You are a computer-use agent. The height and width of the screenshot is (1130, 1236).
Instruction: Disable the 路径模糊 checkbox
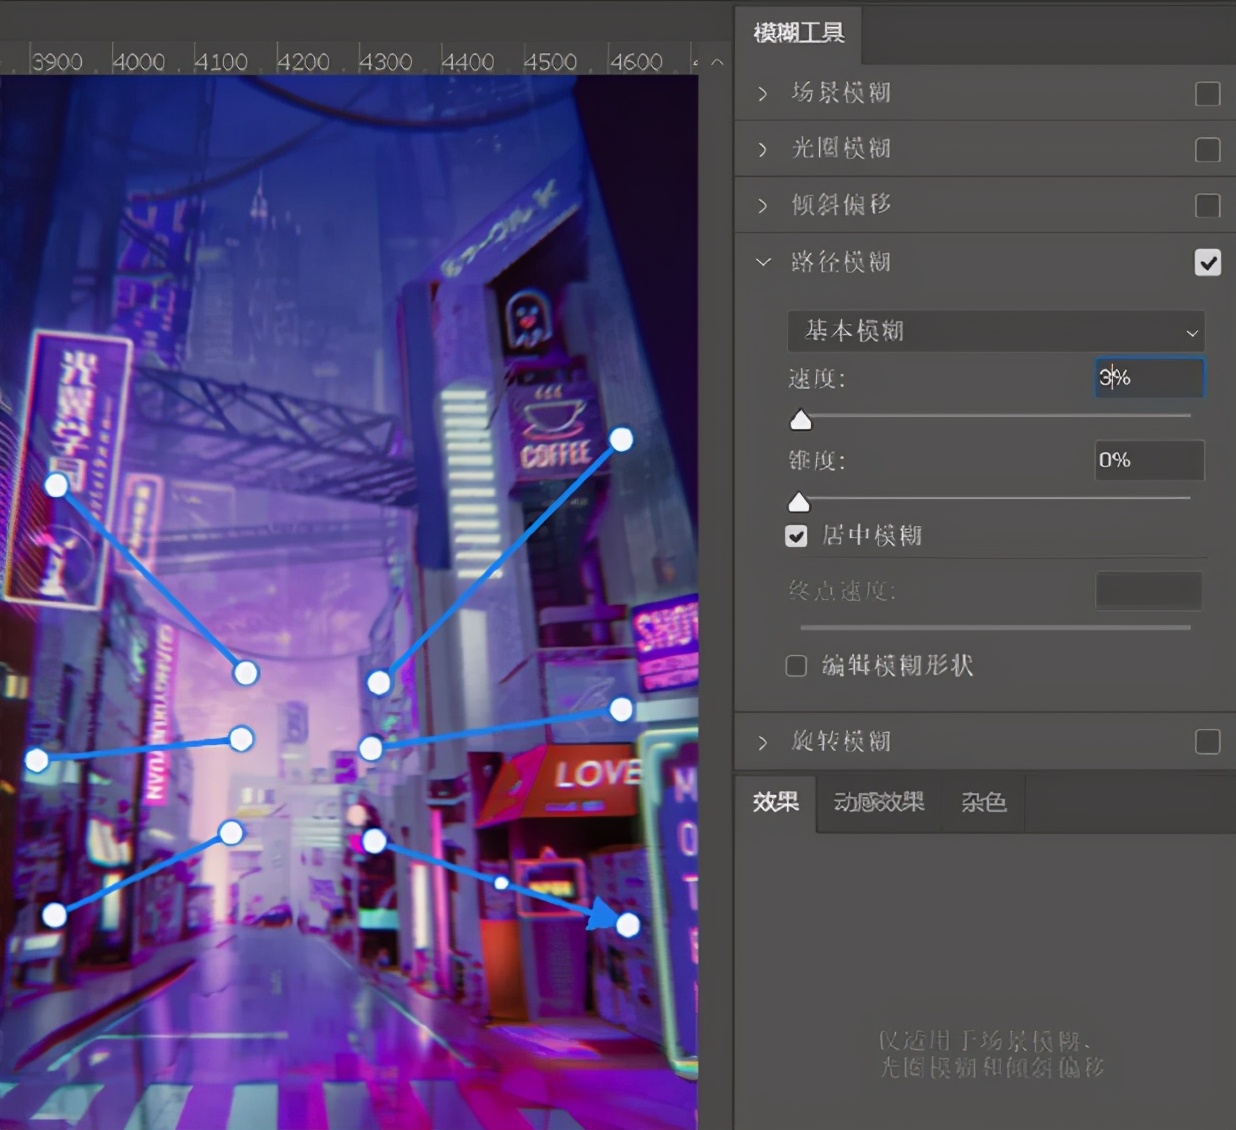pos(1207,262)
